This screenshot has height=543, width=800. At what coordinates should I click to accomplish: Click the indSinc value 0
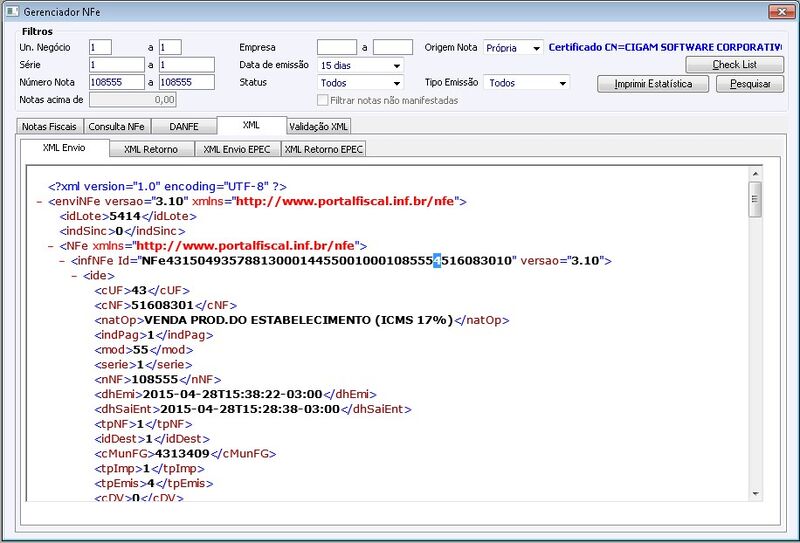coord(119,231)
